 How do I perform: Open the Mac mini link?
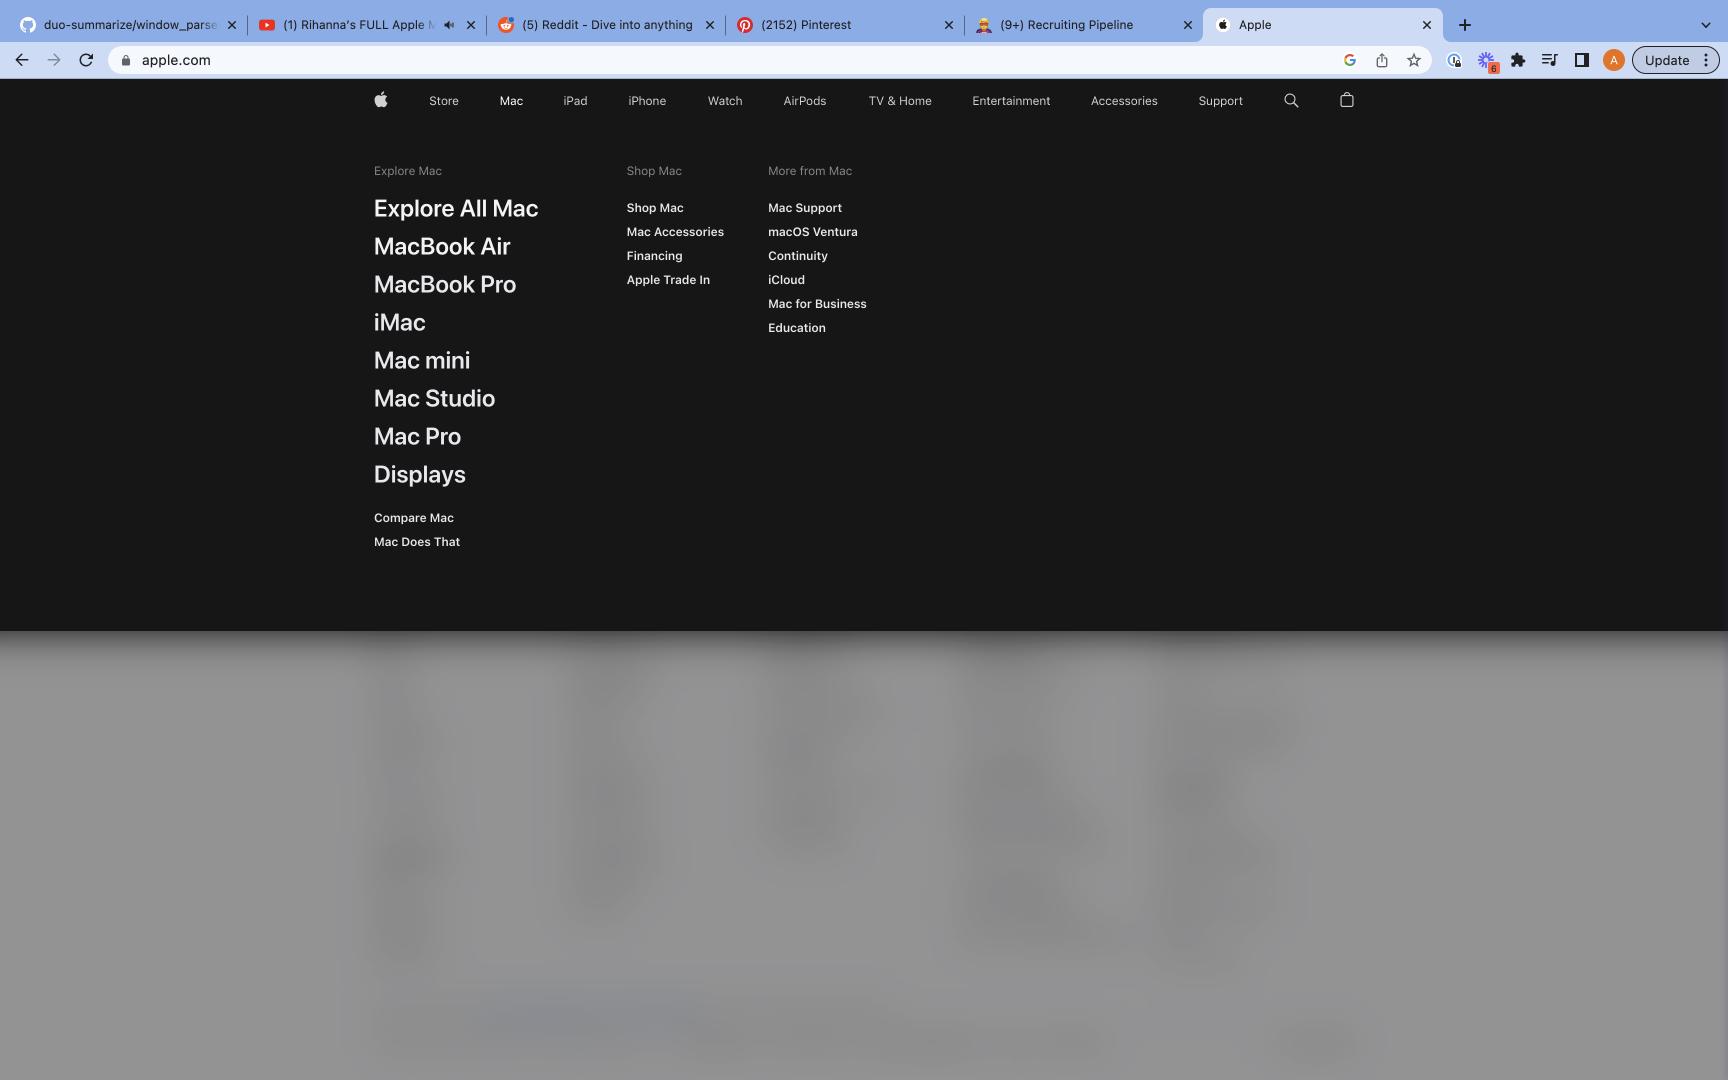coord(422,360)
